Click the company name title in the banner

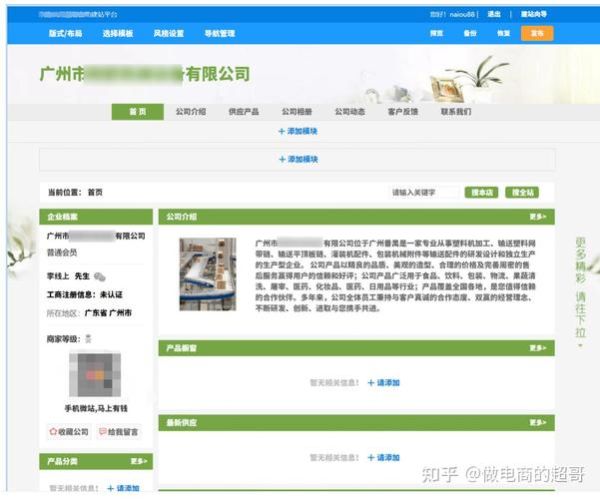[145, 74]
